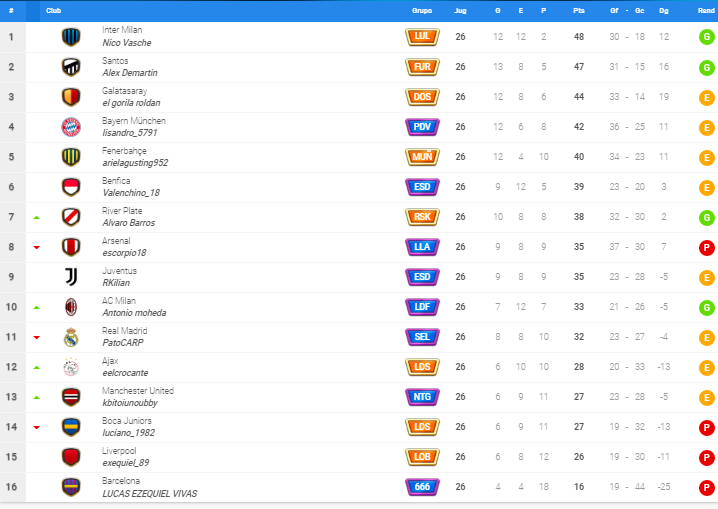Open manager Nico Vasche profile
This screenshot has width=718, height=509.
coord(127,43)
